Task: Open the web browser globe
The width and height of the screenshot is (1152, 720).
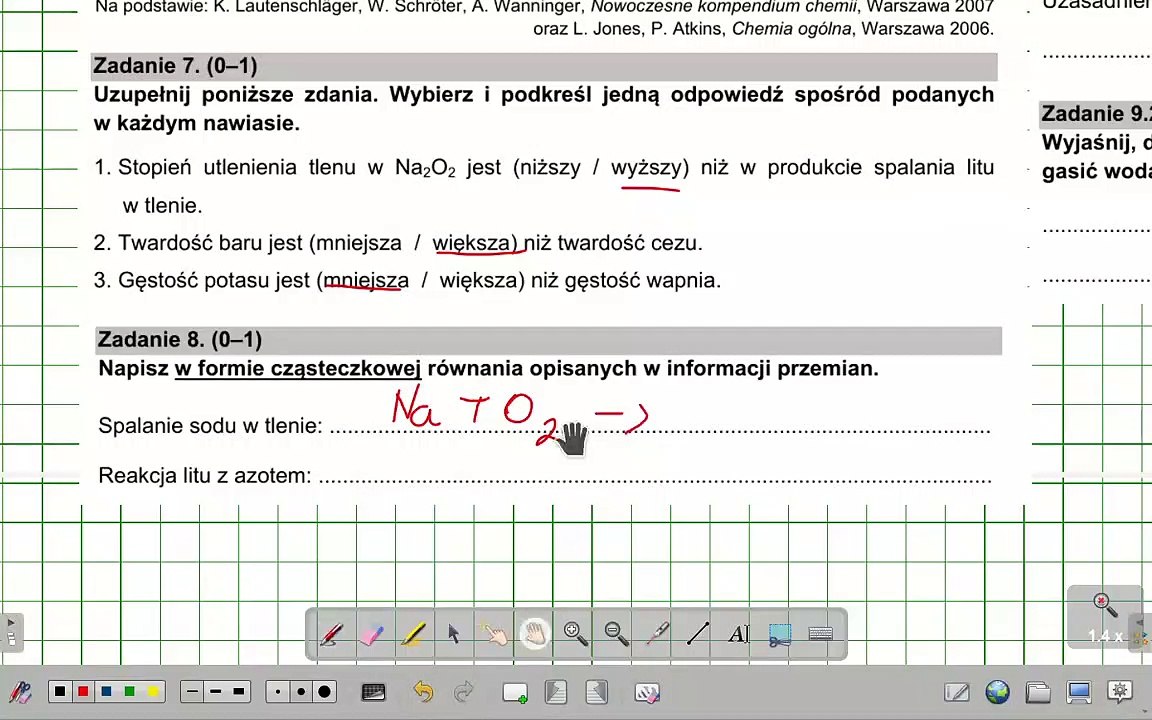Action: coord(997,691)
